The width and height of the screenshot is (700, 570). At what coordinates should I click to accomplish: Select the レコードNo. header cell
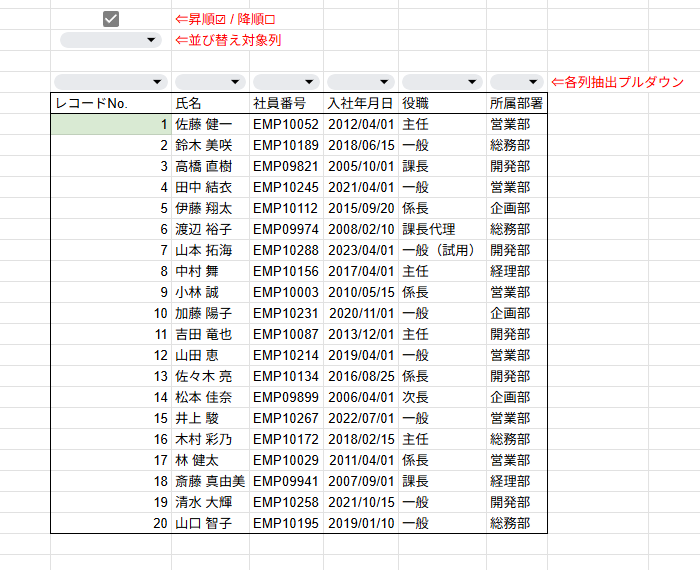coord(111,104)
